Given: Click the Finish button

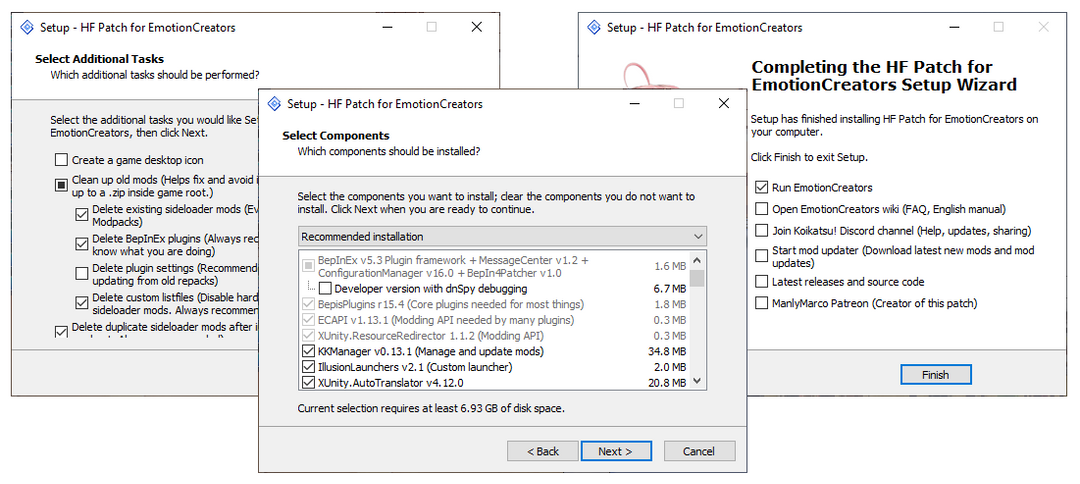Looking at the screenshot, I should [935, 375].
